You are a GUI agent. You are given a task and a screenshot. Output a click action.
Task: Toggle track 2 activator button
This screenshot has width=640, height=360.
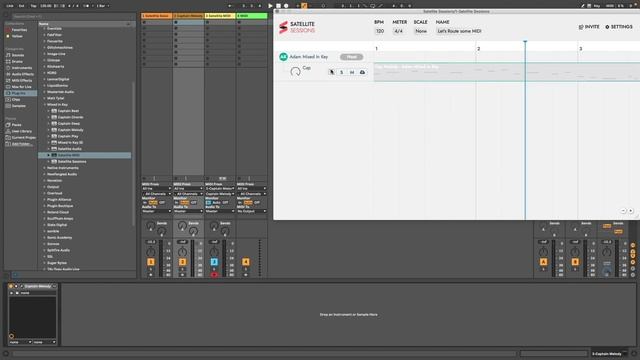coord(182,262)
